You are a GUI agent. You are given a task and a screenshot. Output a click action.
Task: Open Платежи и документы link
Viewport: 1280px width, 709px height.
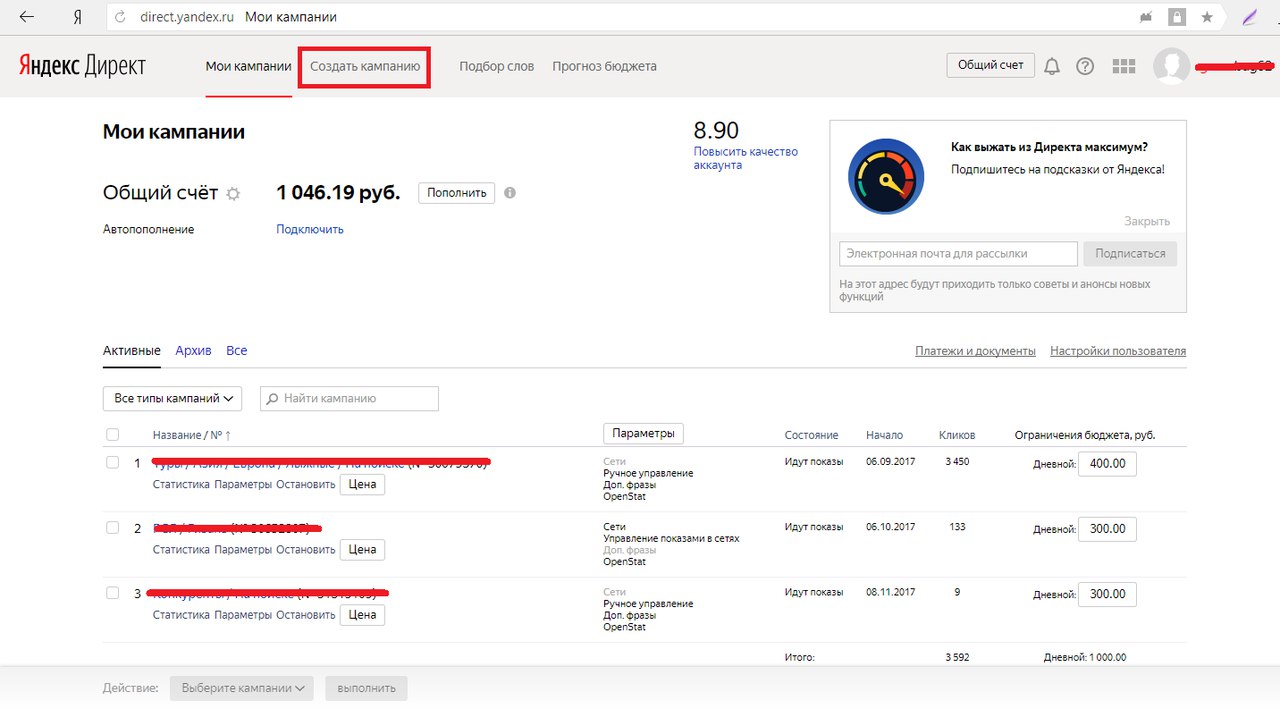tap(975, 351)
